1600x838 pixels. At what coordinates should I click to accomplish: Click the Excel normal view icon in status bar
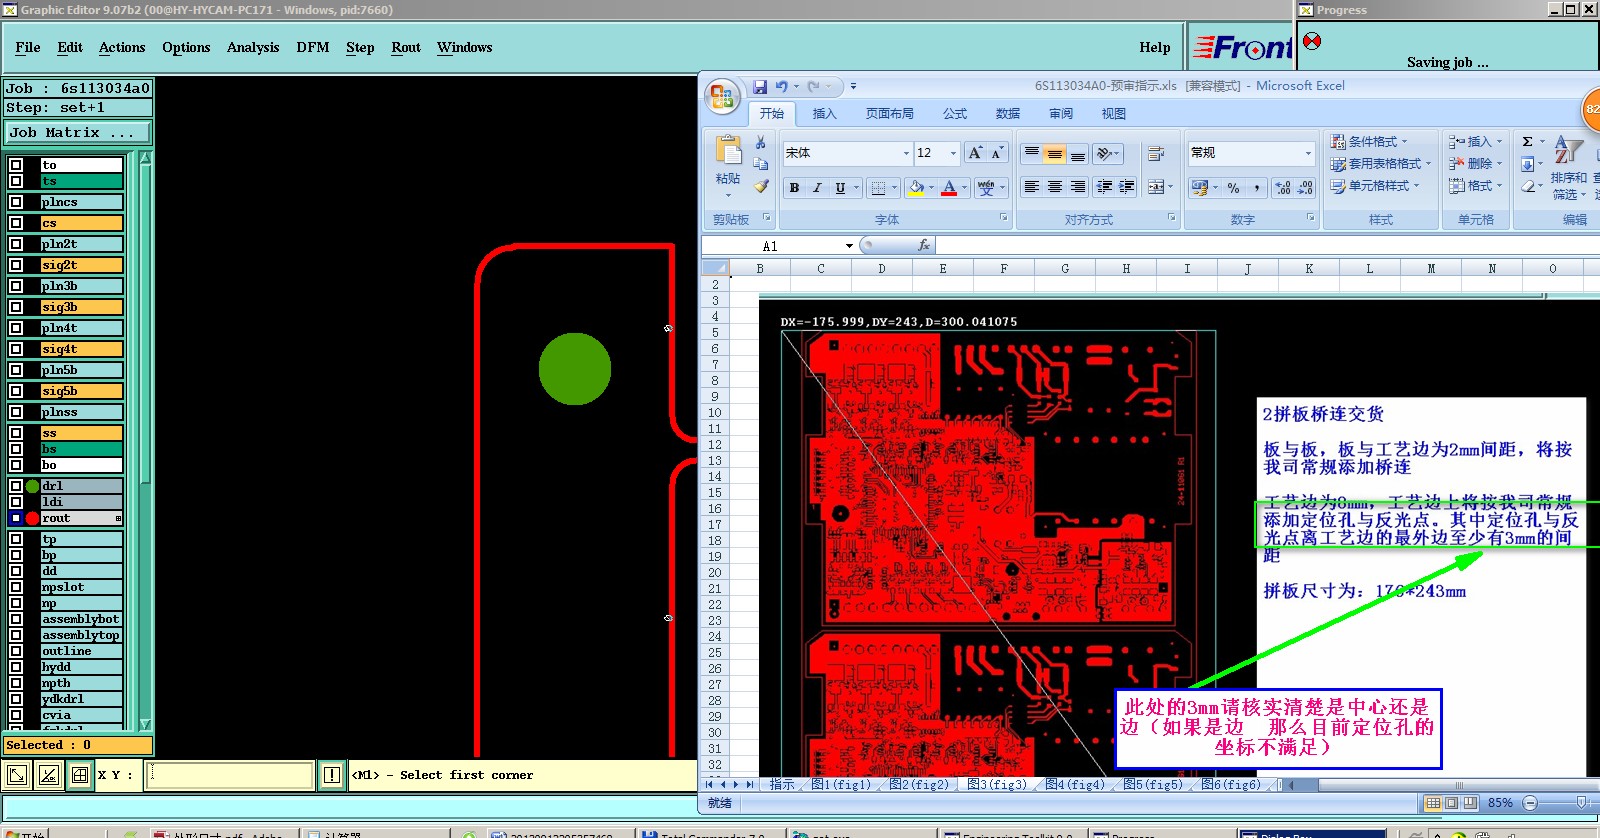point(1433,803)
